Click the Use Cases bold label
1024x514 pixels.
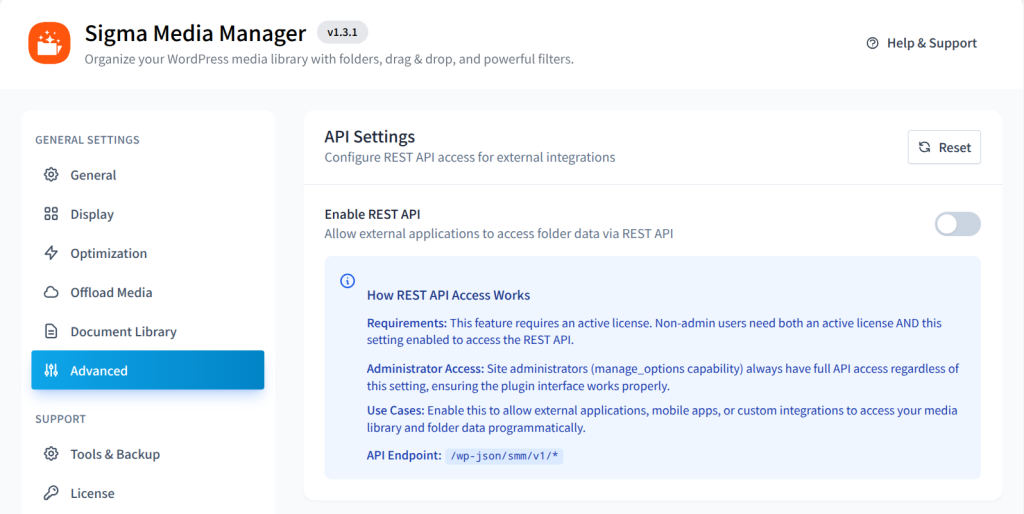coord(396,411)
